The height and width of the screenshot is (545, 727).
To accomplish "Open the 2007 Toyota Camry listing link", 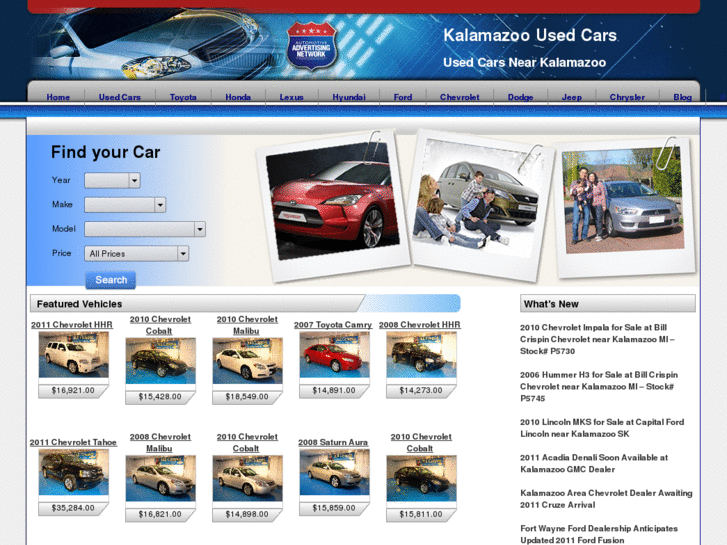I will click(x=333, y=325).
